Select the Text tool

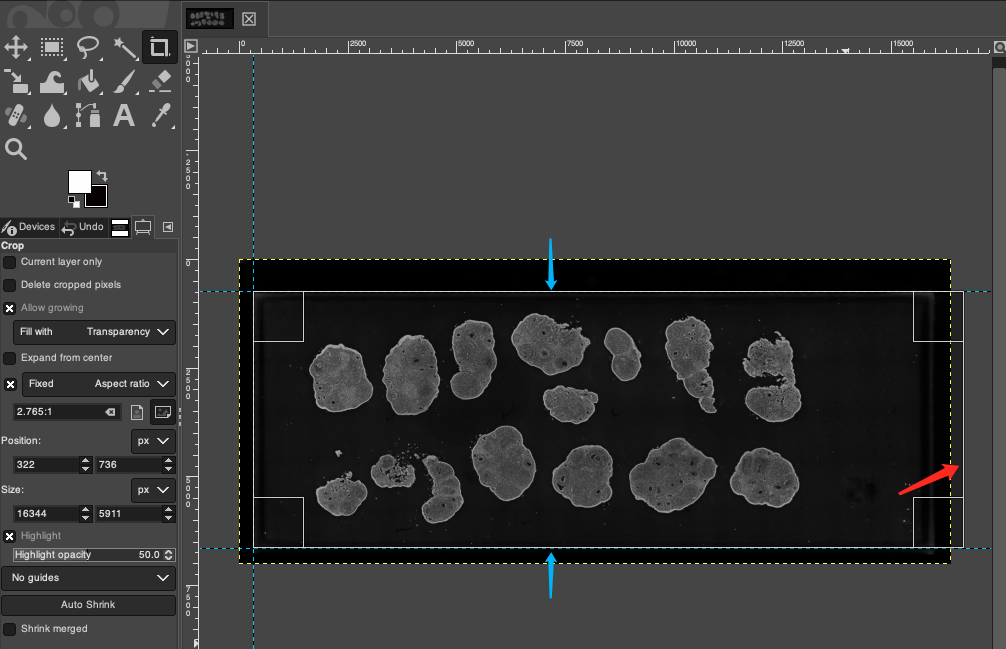pyautogui.click(x=124, y=116)
